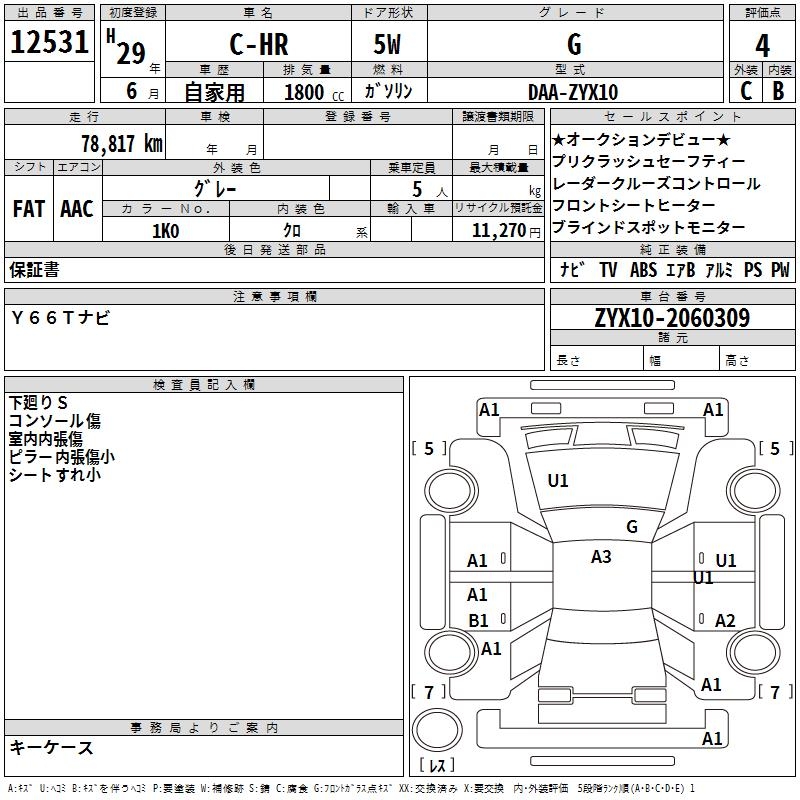Click the color number 1K0

click(165, 230)
